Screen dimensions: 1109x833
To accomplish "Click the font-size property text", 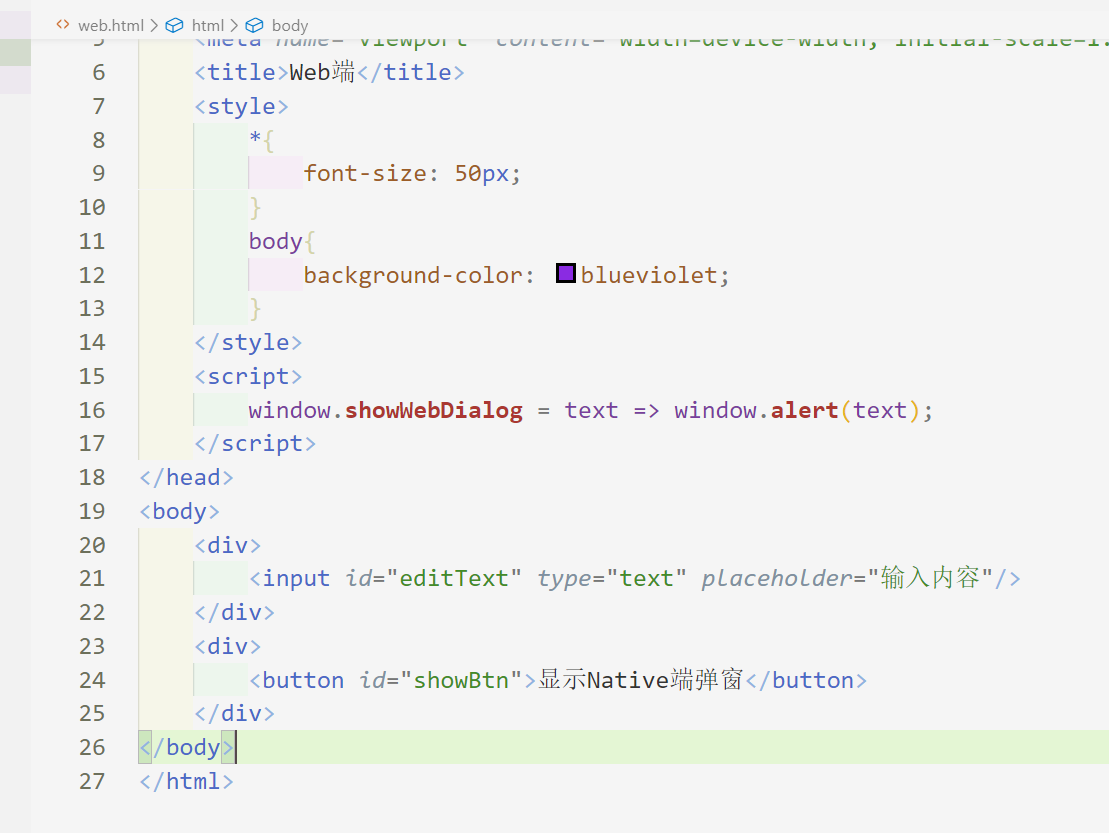I will point(365,173).
